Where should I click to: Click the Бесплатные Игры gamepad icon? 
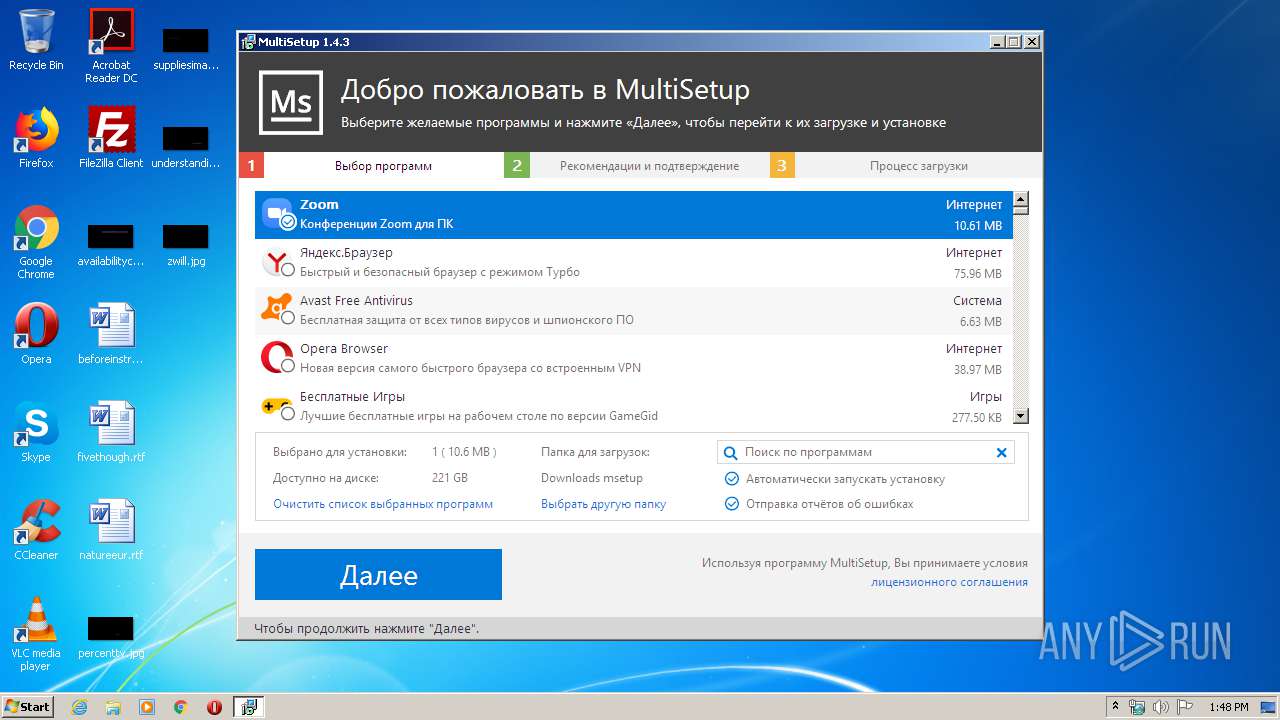(276, 405)
